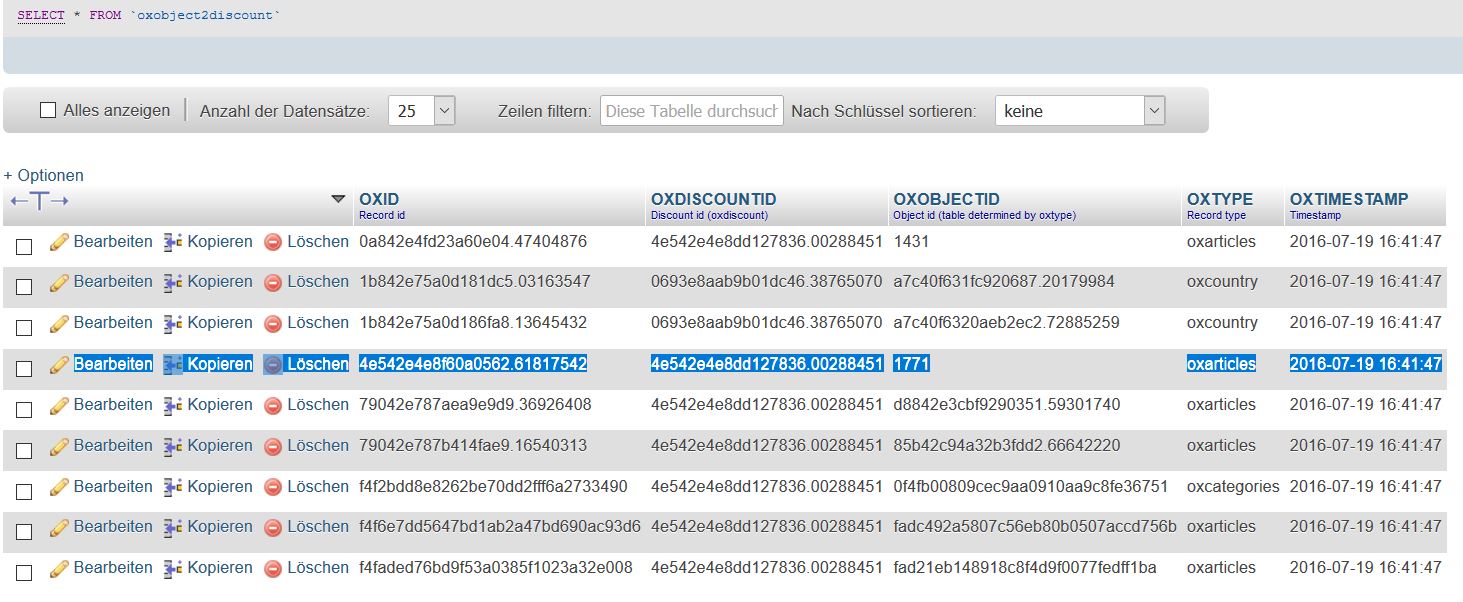The width and height of the screenshot is (1463, 602).
Task: Toggle the 'Alles anzeigen' checkbox
Action: click(48, 111)
